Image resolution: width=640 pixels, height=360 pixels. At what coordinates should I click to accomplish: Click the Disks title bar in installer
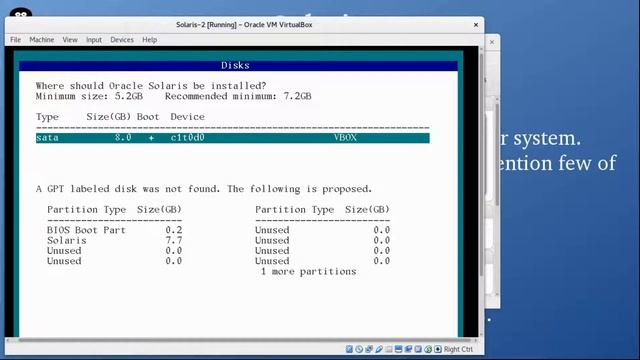point(238,65)
